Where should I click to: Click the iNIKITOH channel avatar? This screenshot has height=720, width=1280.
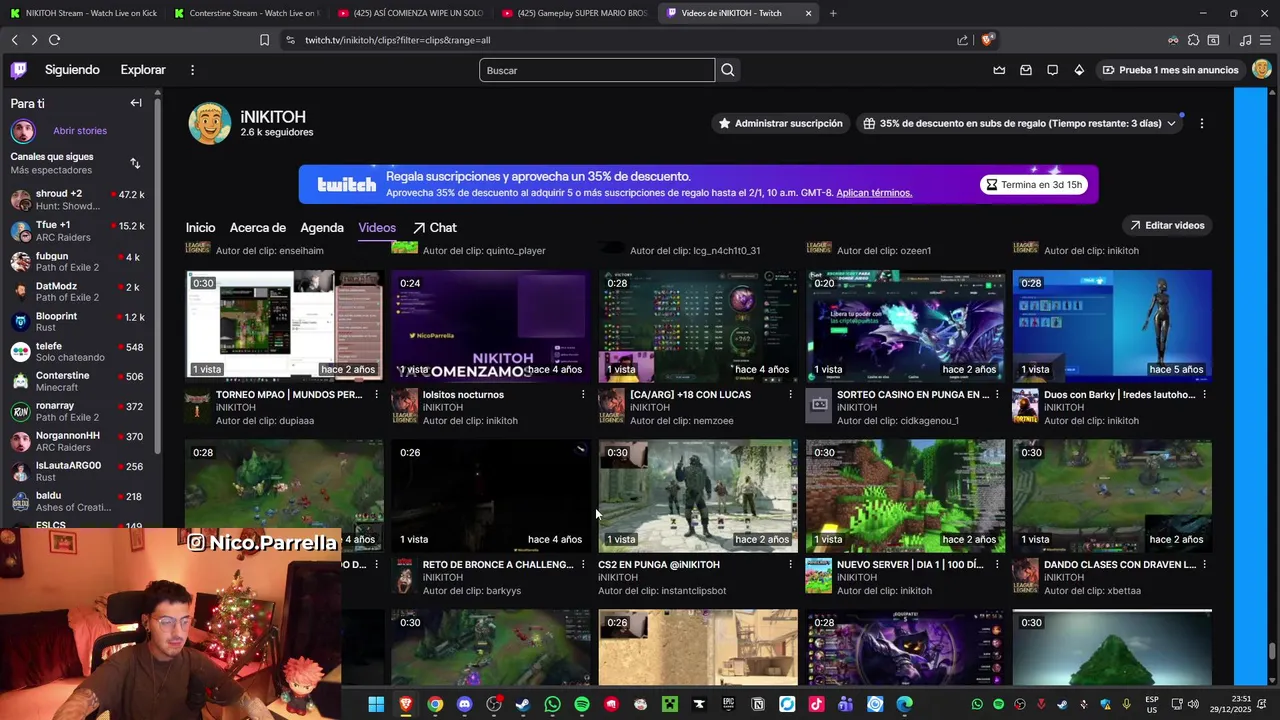click(x=210, y=124)
